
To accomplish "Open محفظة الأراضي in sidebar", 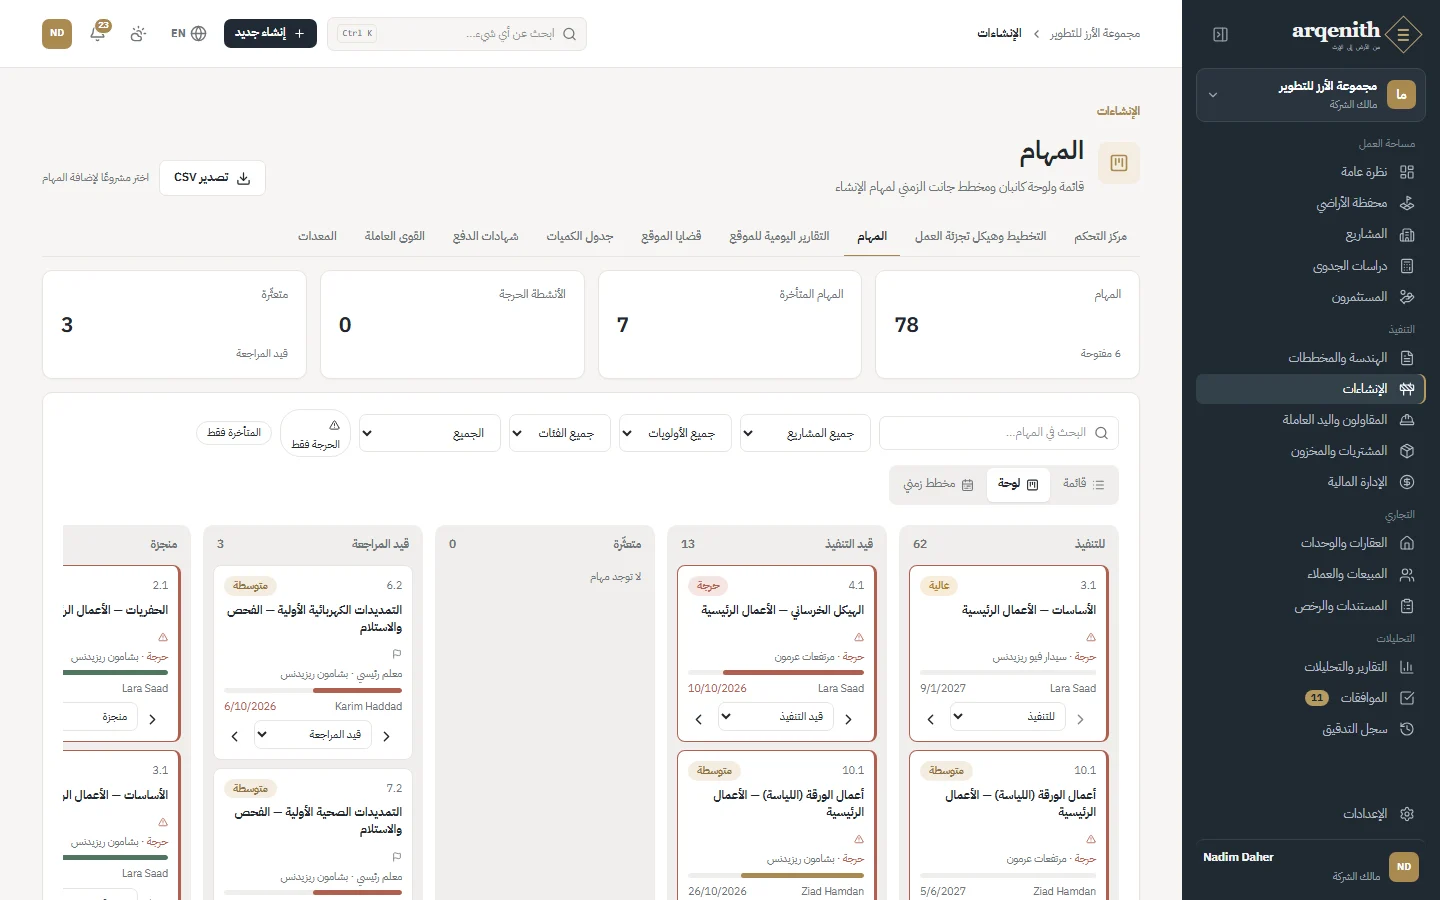I will coord(1311,203).
